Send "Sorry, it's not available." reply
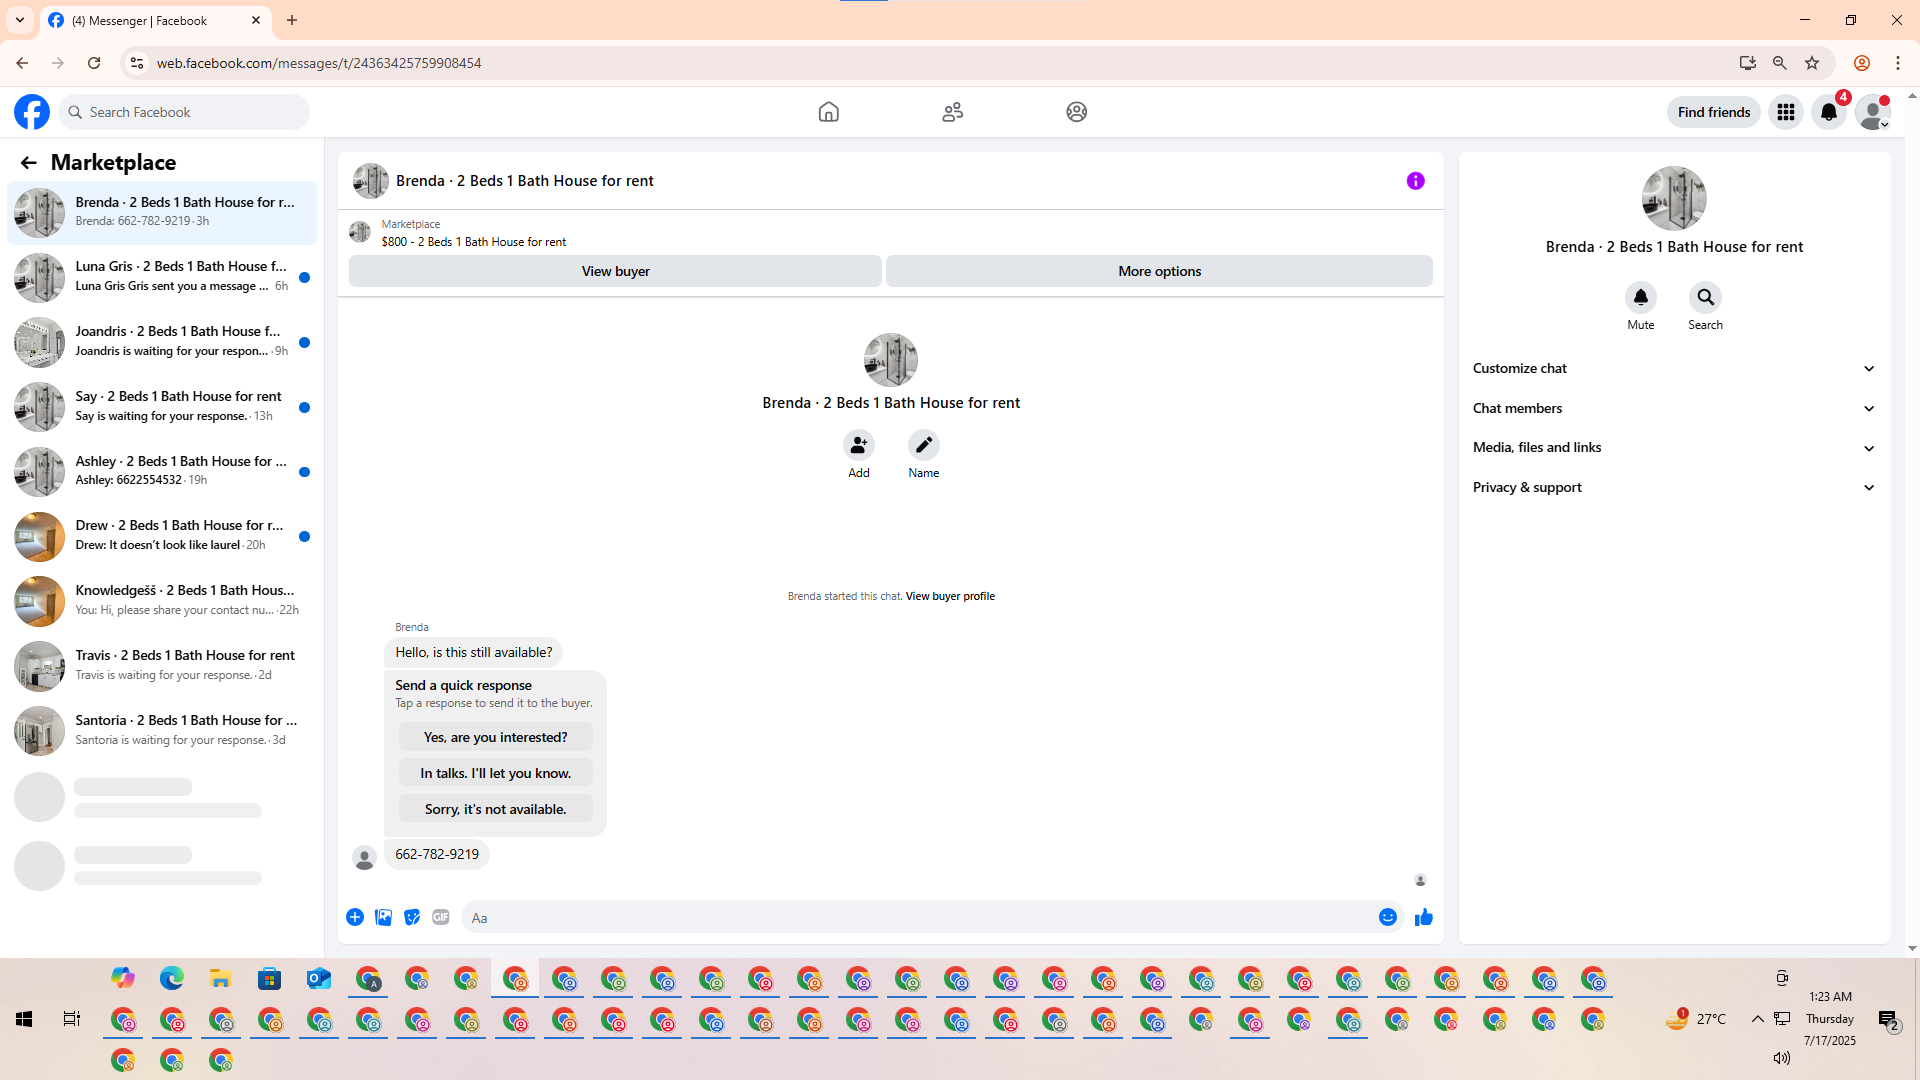Screen dimensions: 1920x1080 point(496,809)
